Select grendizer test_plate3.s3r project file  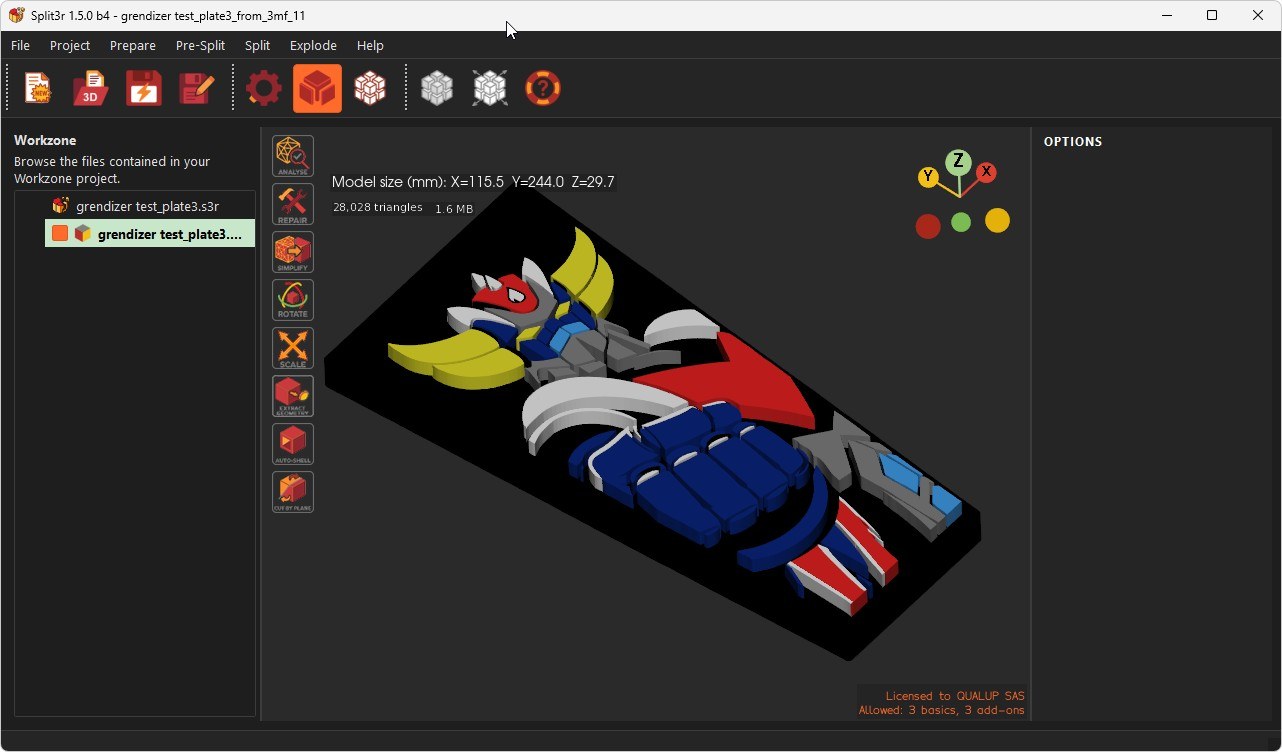pyautogui.click(x=150, y=206)
